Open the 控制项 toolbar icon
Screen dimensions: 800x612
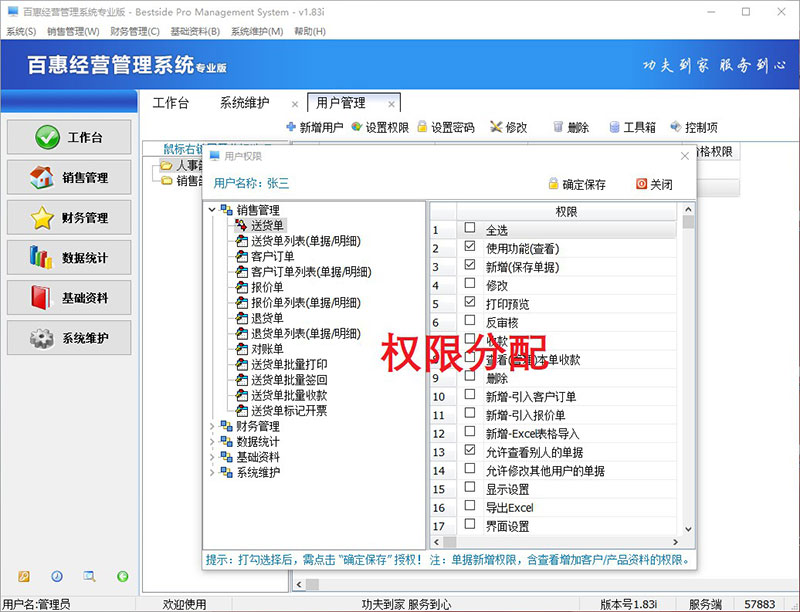pyautogui.click(x=676, y=126)
